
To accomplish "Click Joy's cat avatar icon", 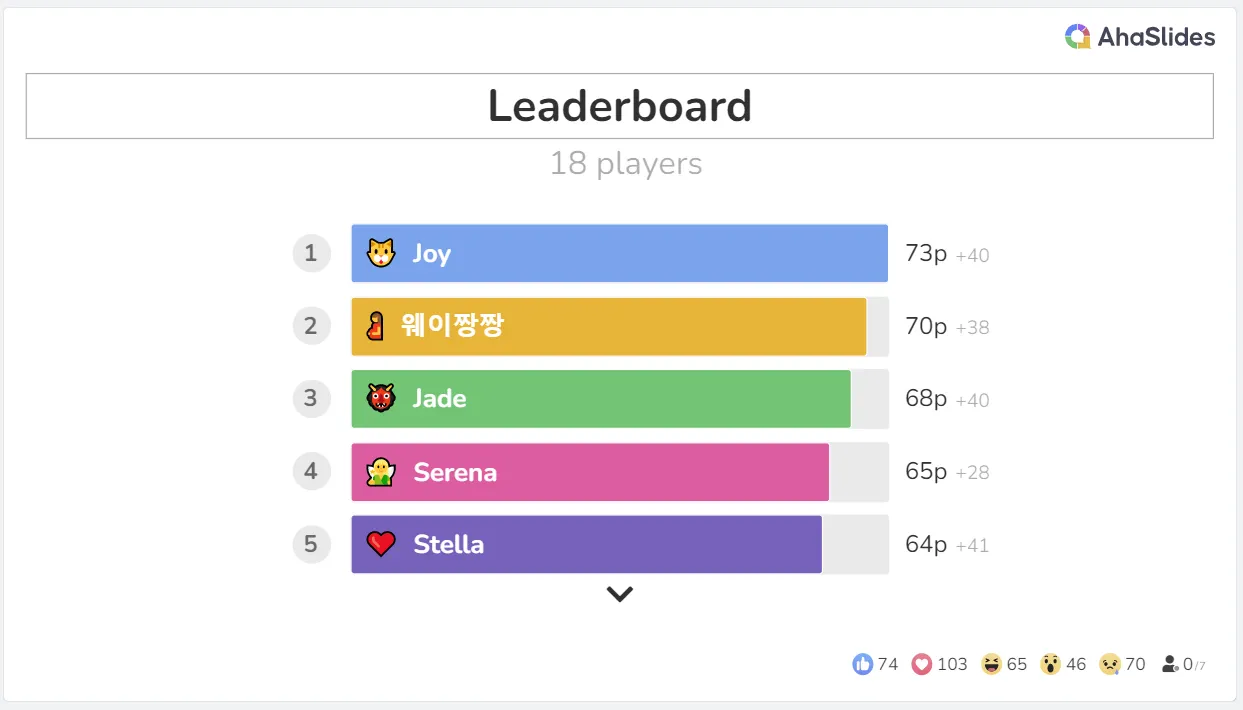I will point(381,253).
